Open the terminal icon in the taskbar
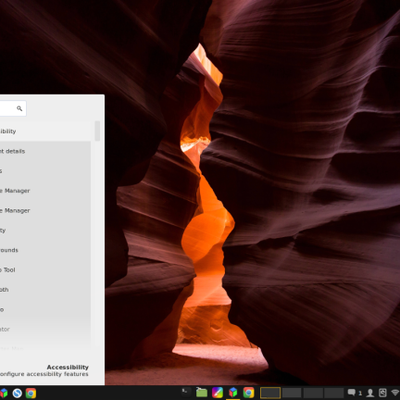This screenshot has height=400, width=400. (x=185, y=392)
